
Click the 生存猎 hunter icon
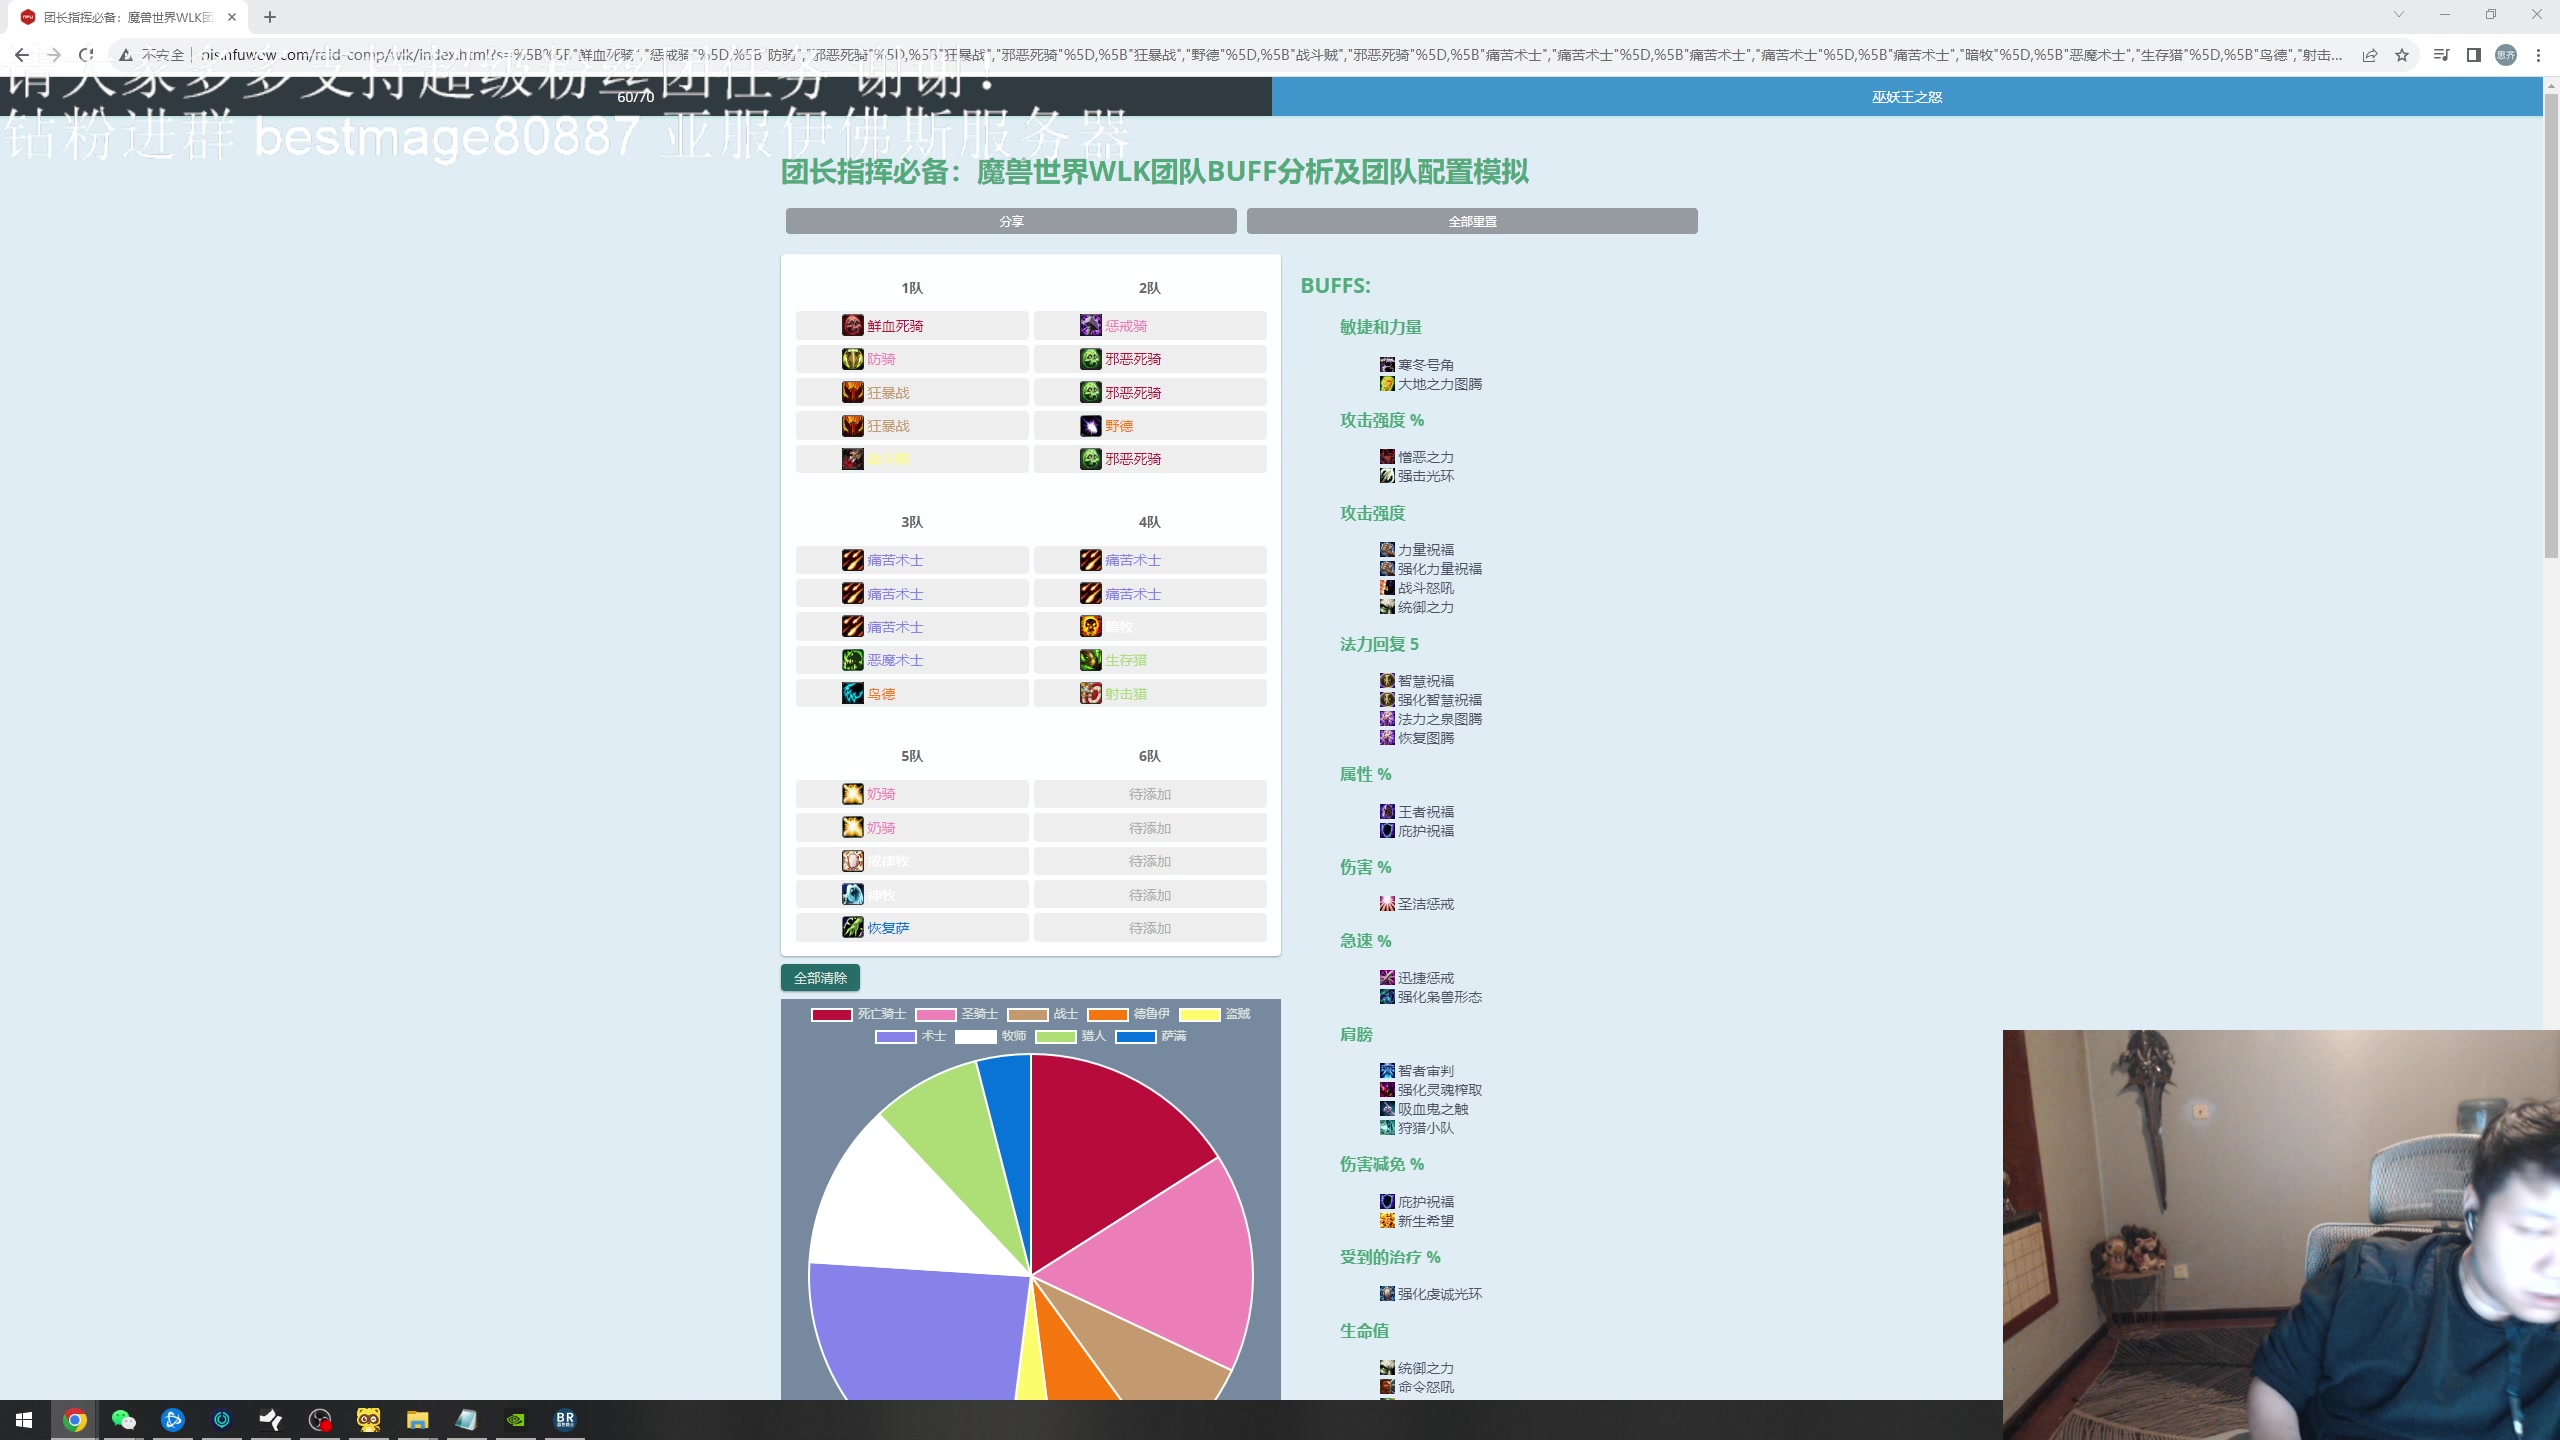point(1090,660)
